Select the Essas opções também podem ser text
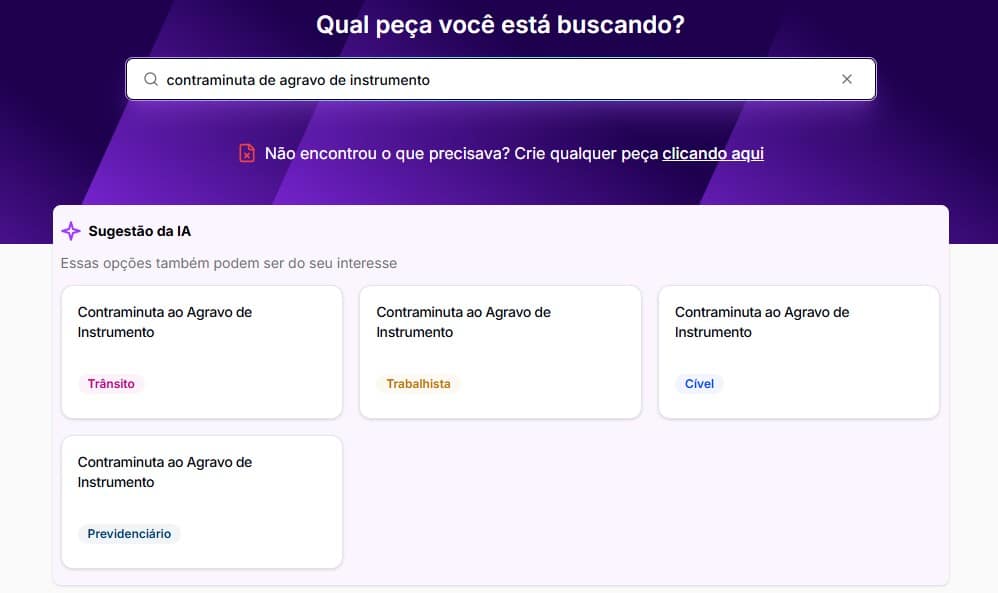 (230, 263)
